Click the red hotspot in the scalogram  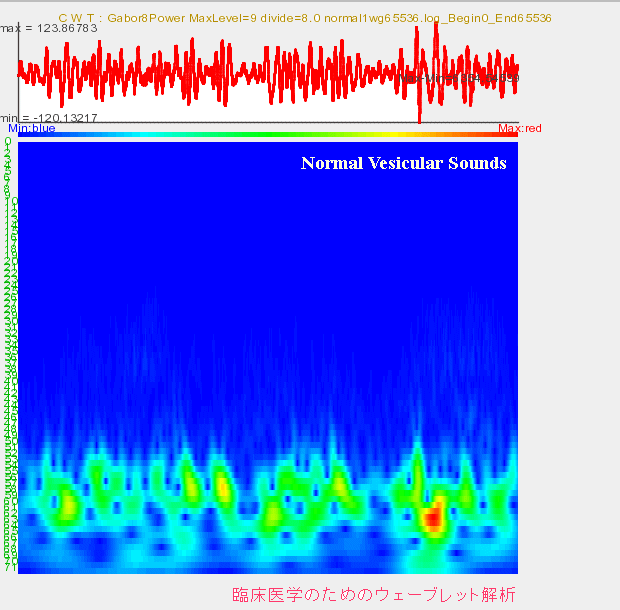[x=432, y=517]
